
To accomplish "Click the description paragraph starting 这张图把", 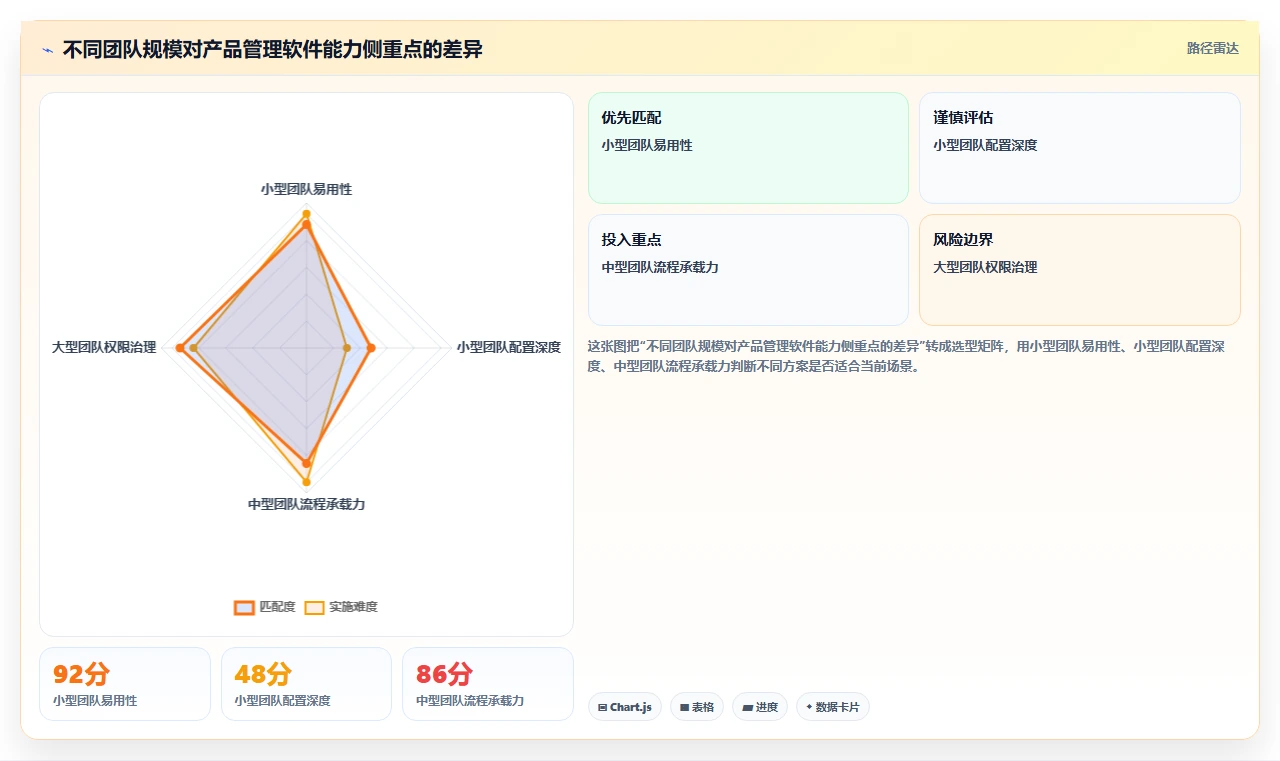I will tap(908, 356).
